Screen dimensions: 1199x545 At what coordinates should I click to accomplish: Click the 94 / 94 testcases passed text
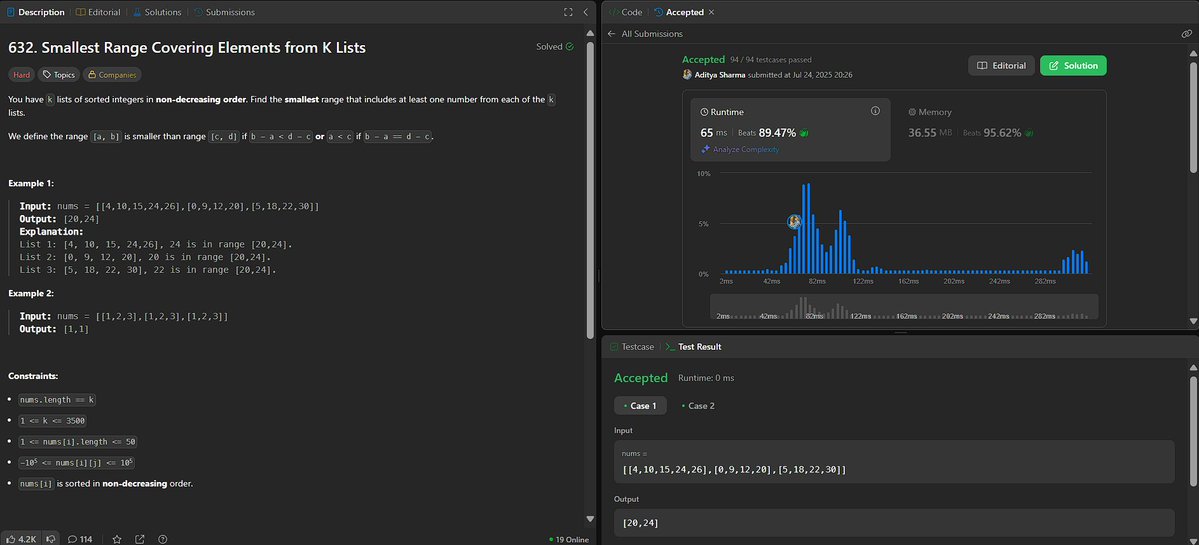[771, 60]
